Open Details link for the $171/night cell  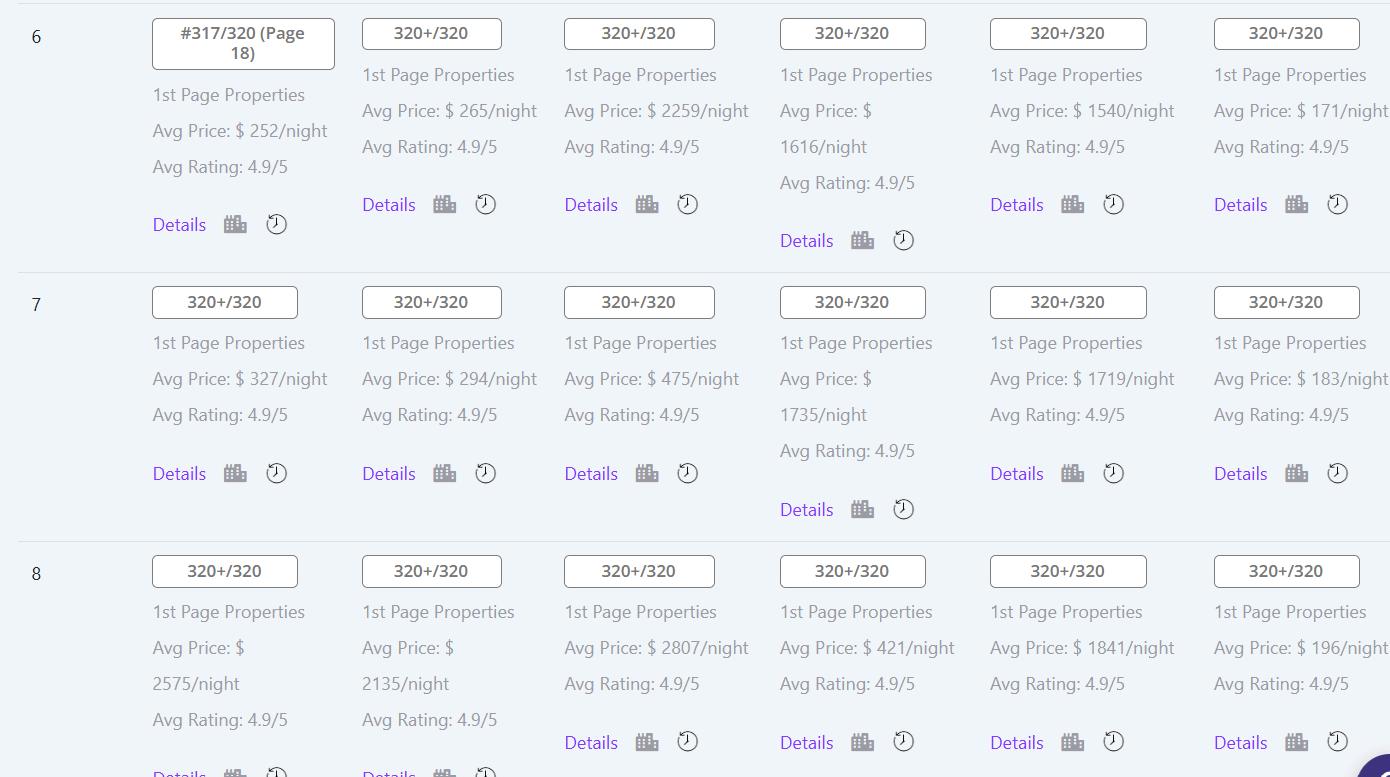pyautogui.click(x=1241, y=205)
